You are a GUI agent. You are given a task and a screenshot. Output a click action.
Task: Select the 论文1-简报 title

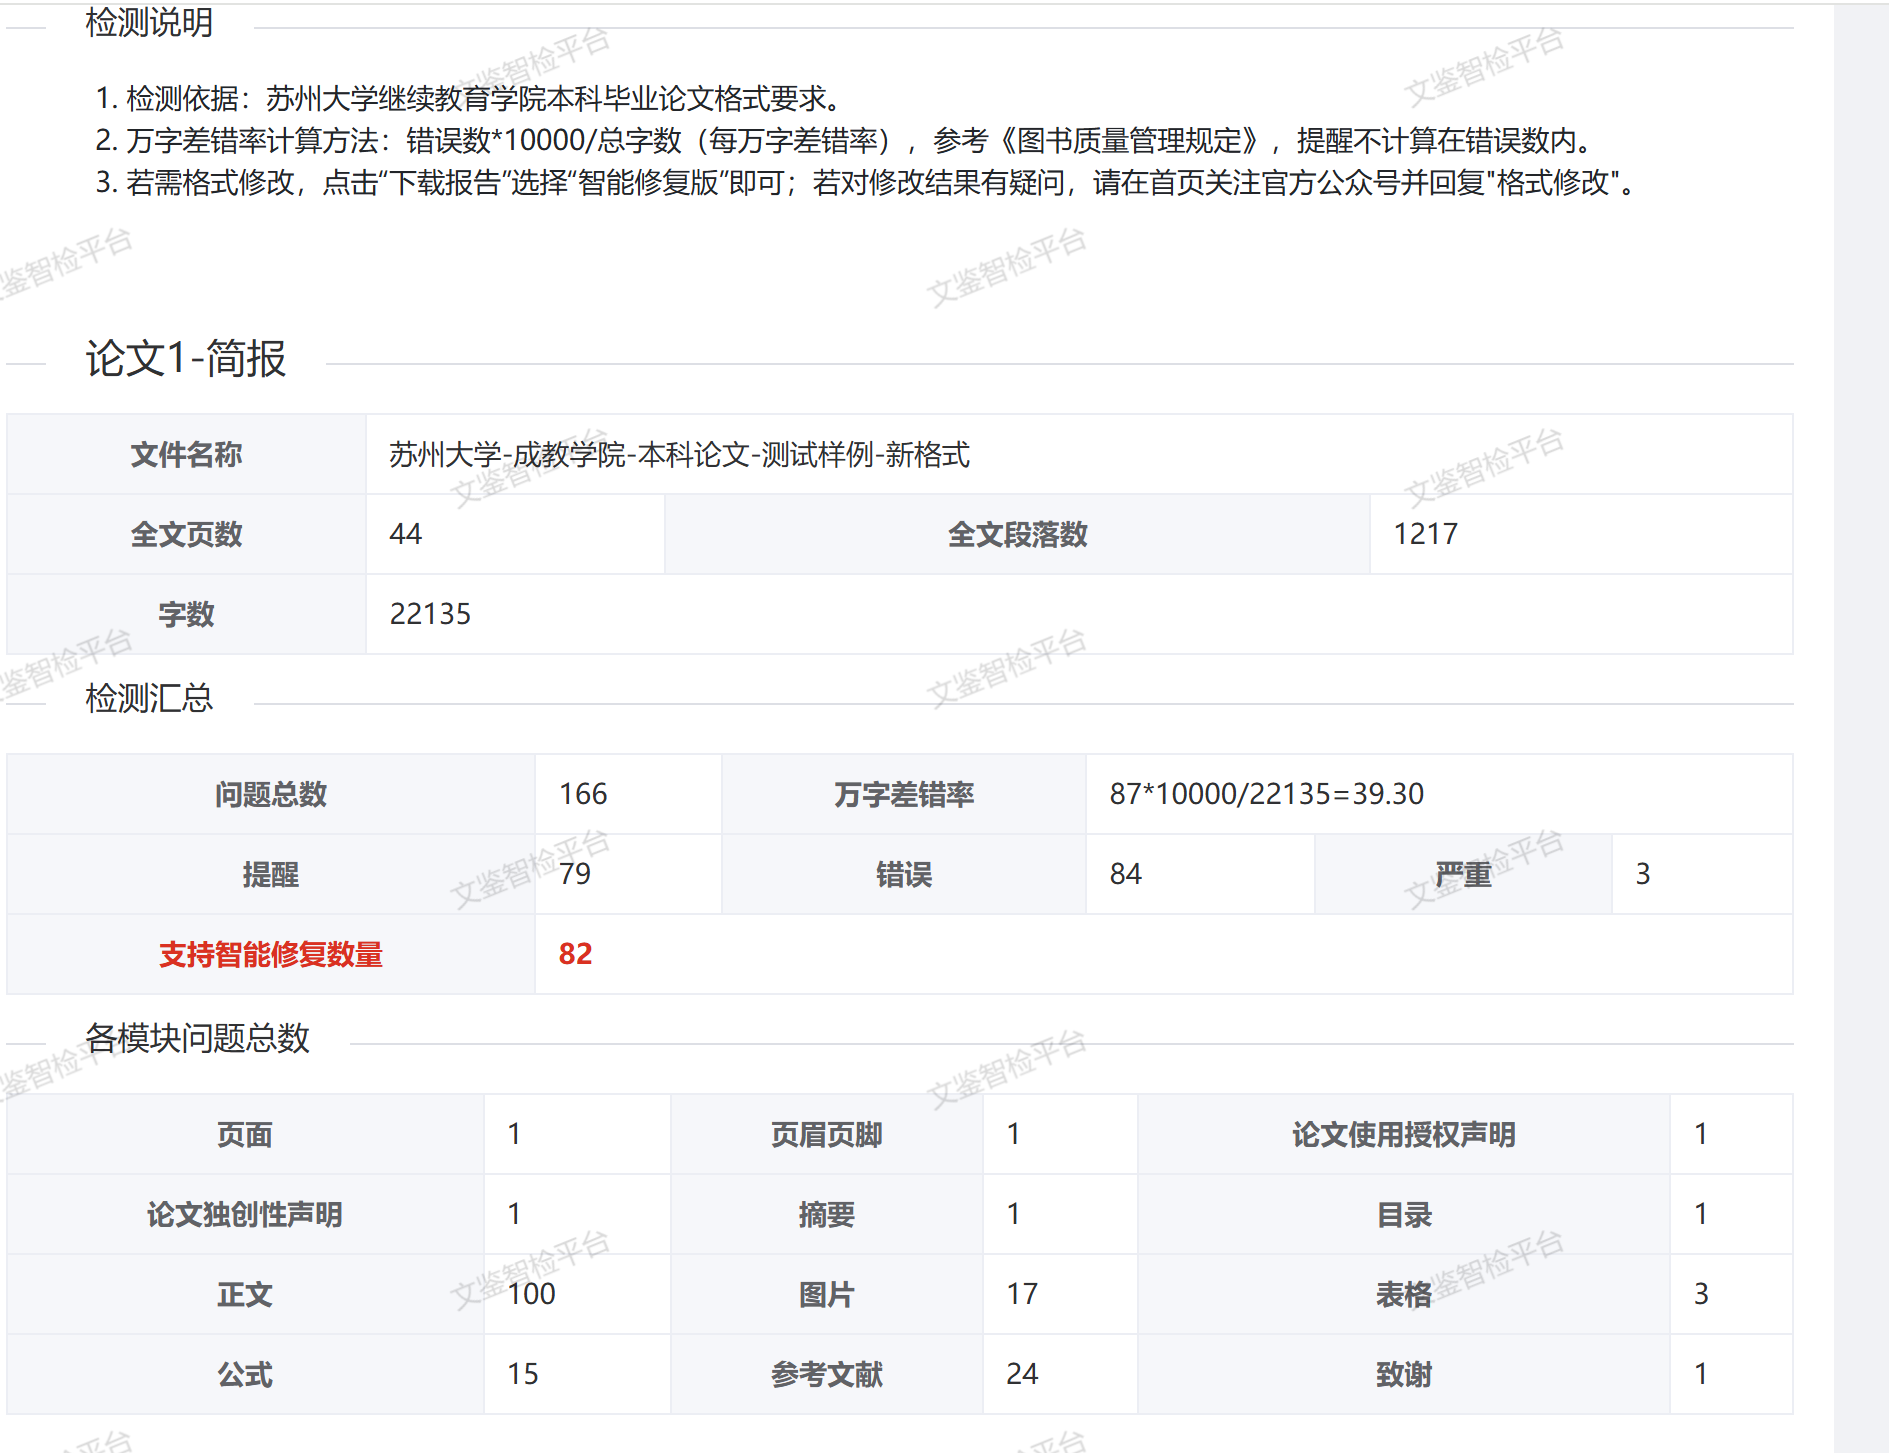click(x=186, y=358)
